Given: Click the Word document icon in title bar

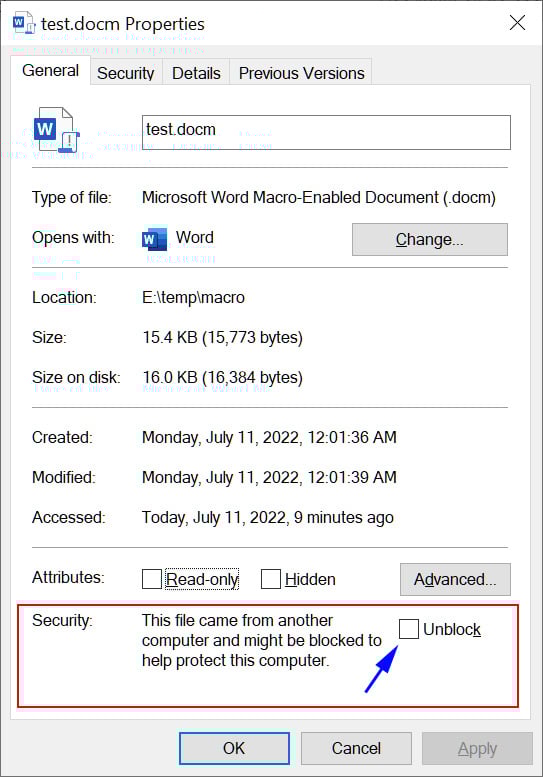Looking at the screenshot, I should 24,23.
